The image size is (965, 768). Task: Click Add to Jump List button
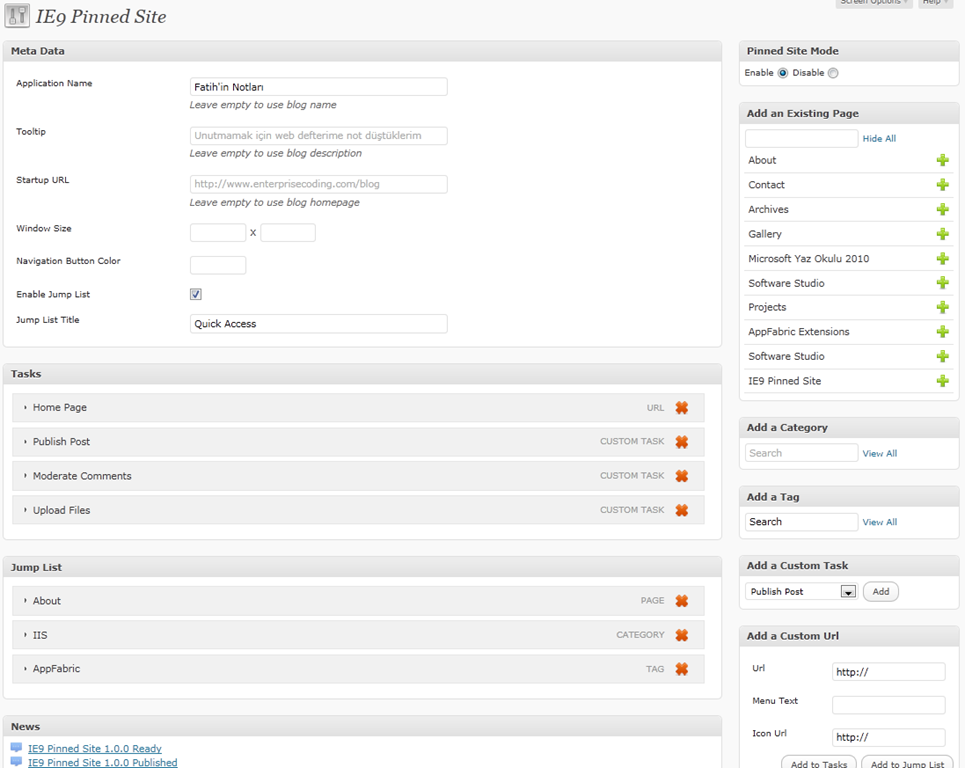(907, 762)
